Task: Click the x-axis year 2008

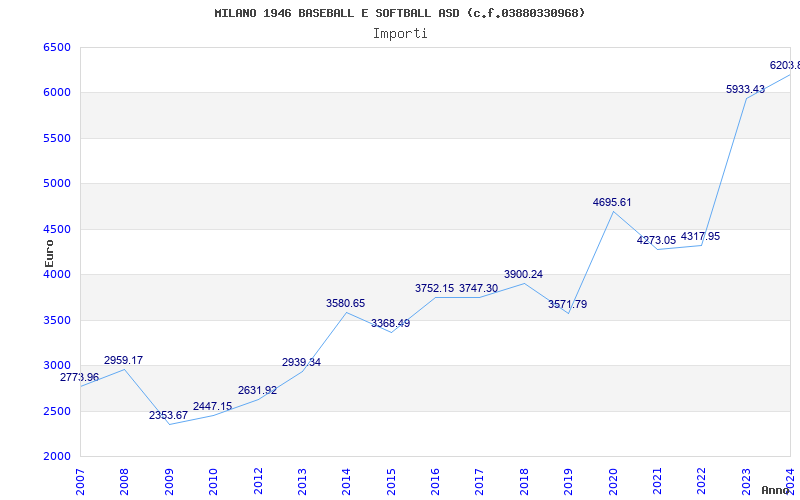Action: pyautogui.click(x=124, y=481)
